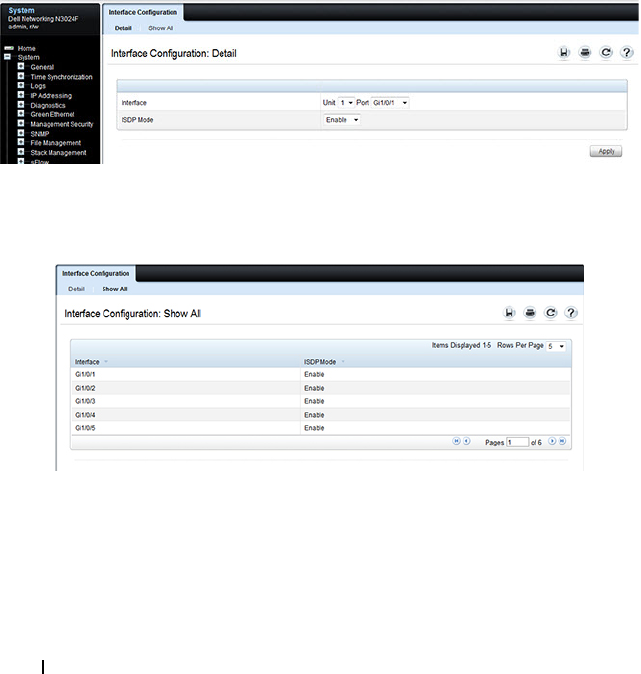Click the Gi1/0/2 table row

[x=321, y=388]
